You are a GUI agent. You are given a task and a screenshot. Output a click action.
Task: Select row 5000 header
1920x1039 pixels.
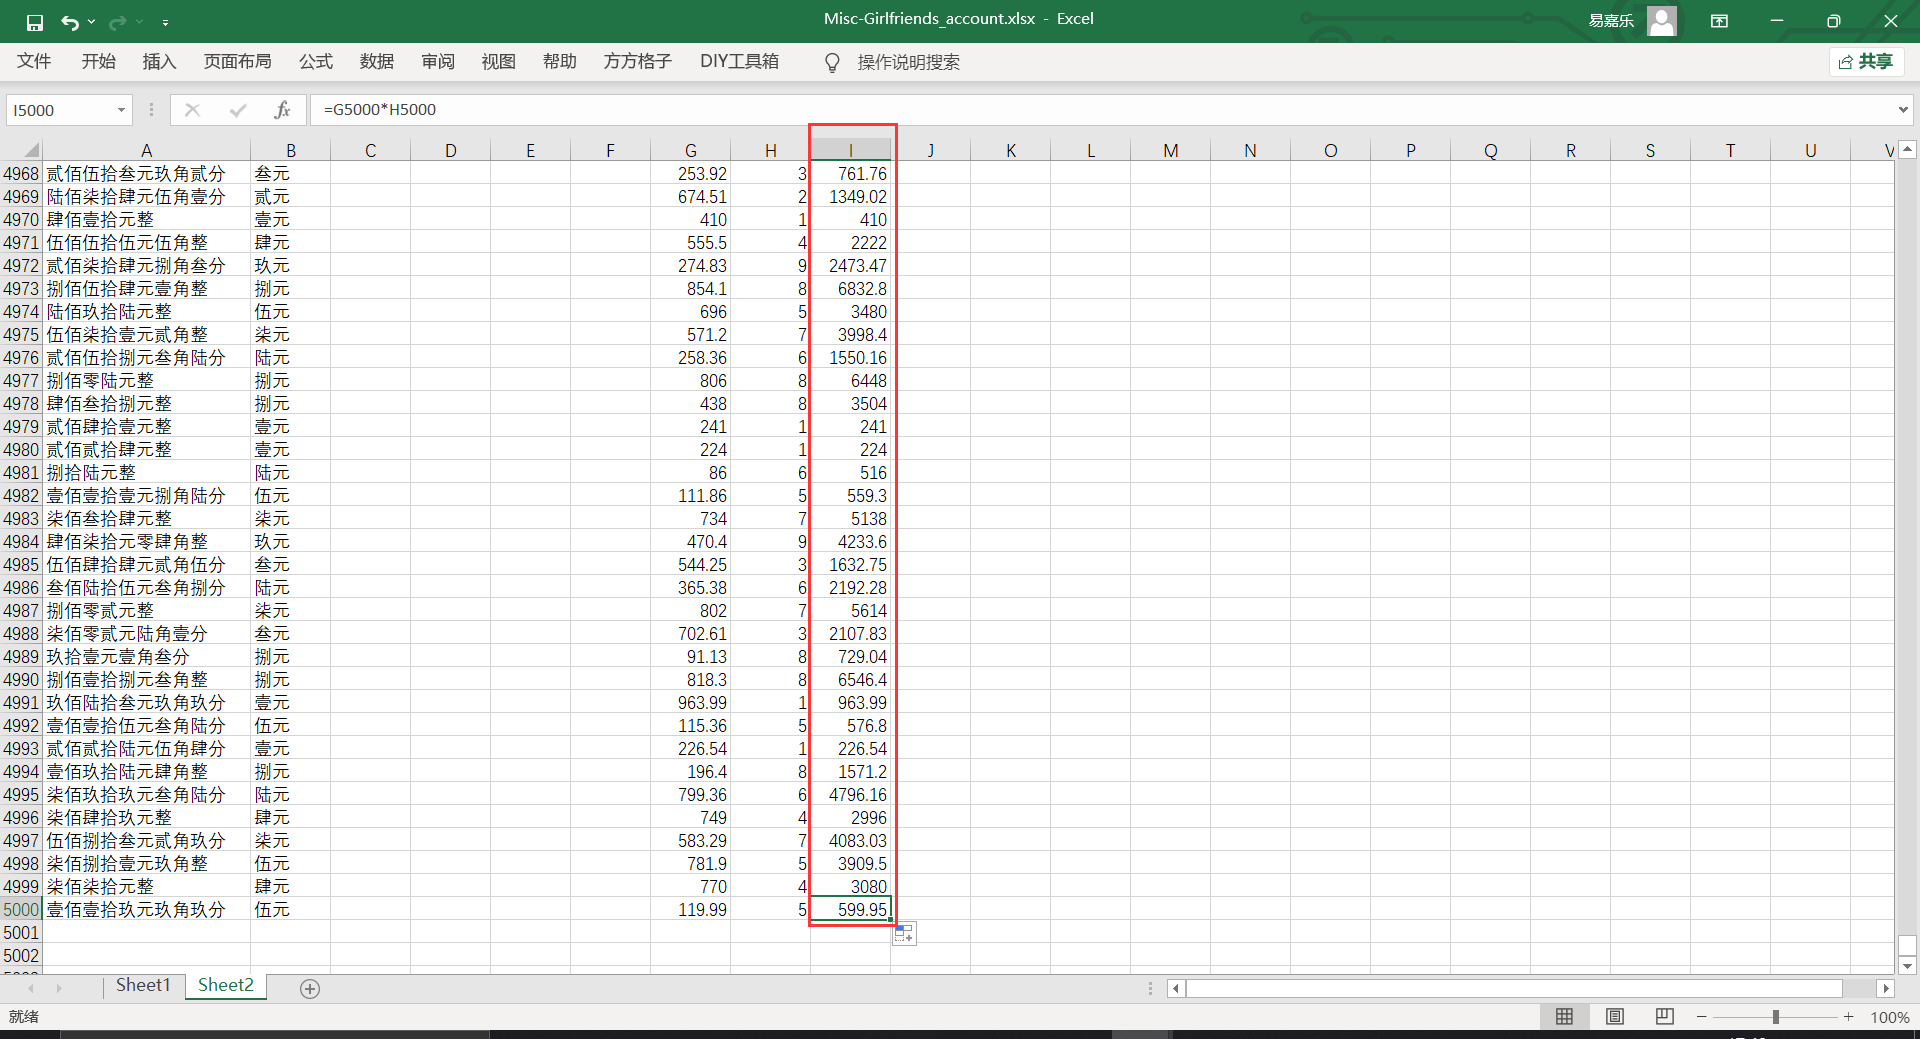point(21,910)
